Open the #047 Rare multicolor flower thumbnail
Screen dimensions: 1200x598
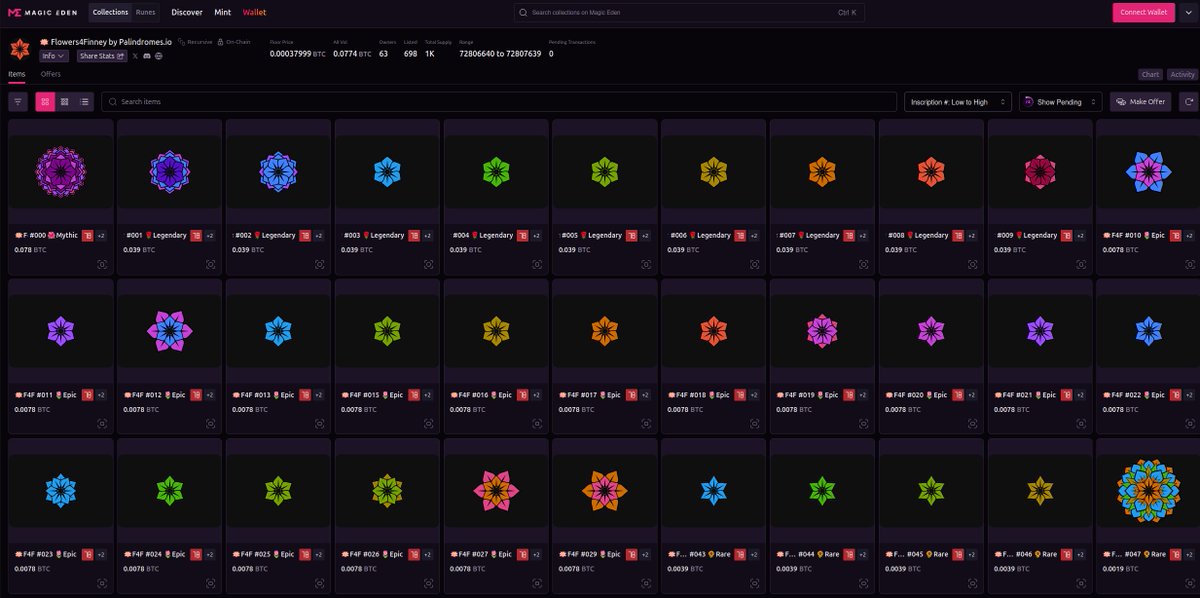pyautogui.click(x=1151, y=490)
